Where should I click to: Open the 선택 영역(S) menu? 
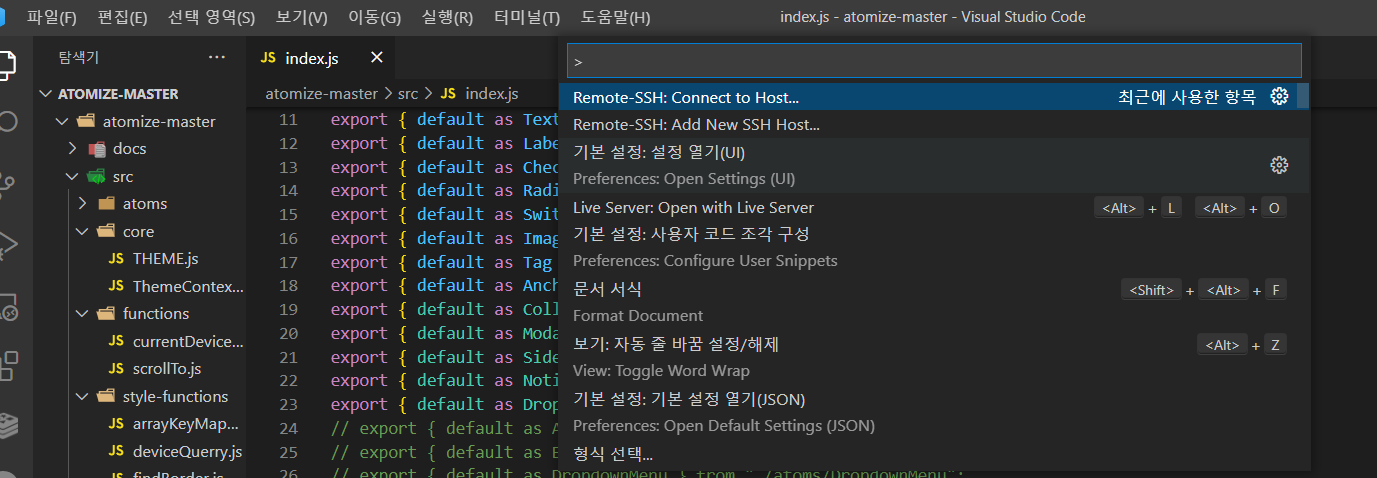211,17
